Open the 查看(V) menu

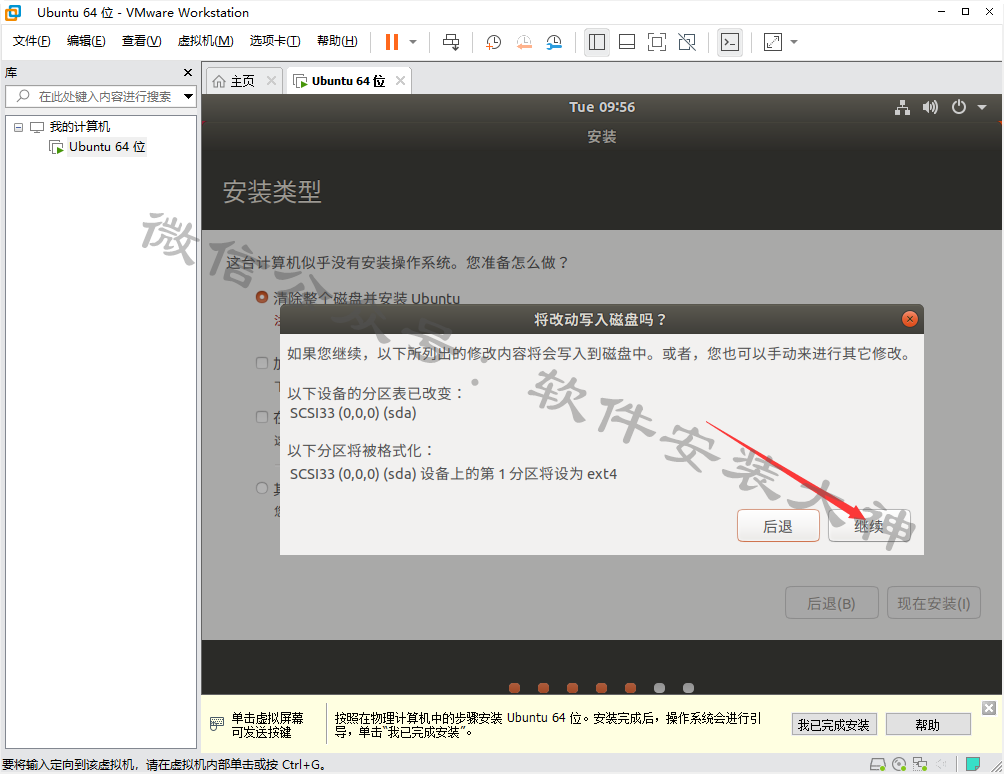142,41
